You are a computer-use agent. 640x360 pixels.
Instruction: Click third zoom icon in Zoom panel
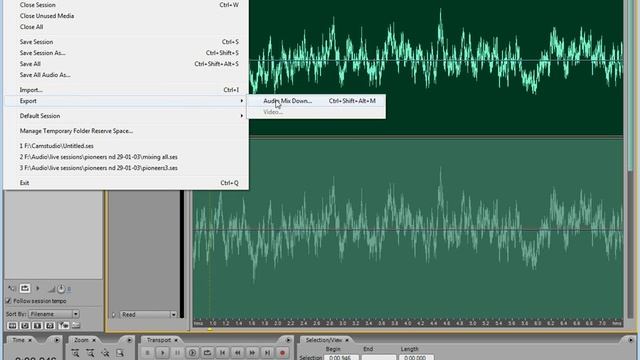click(x=105, y=353)
